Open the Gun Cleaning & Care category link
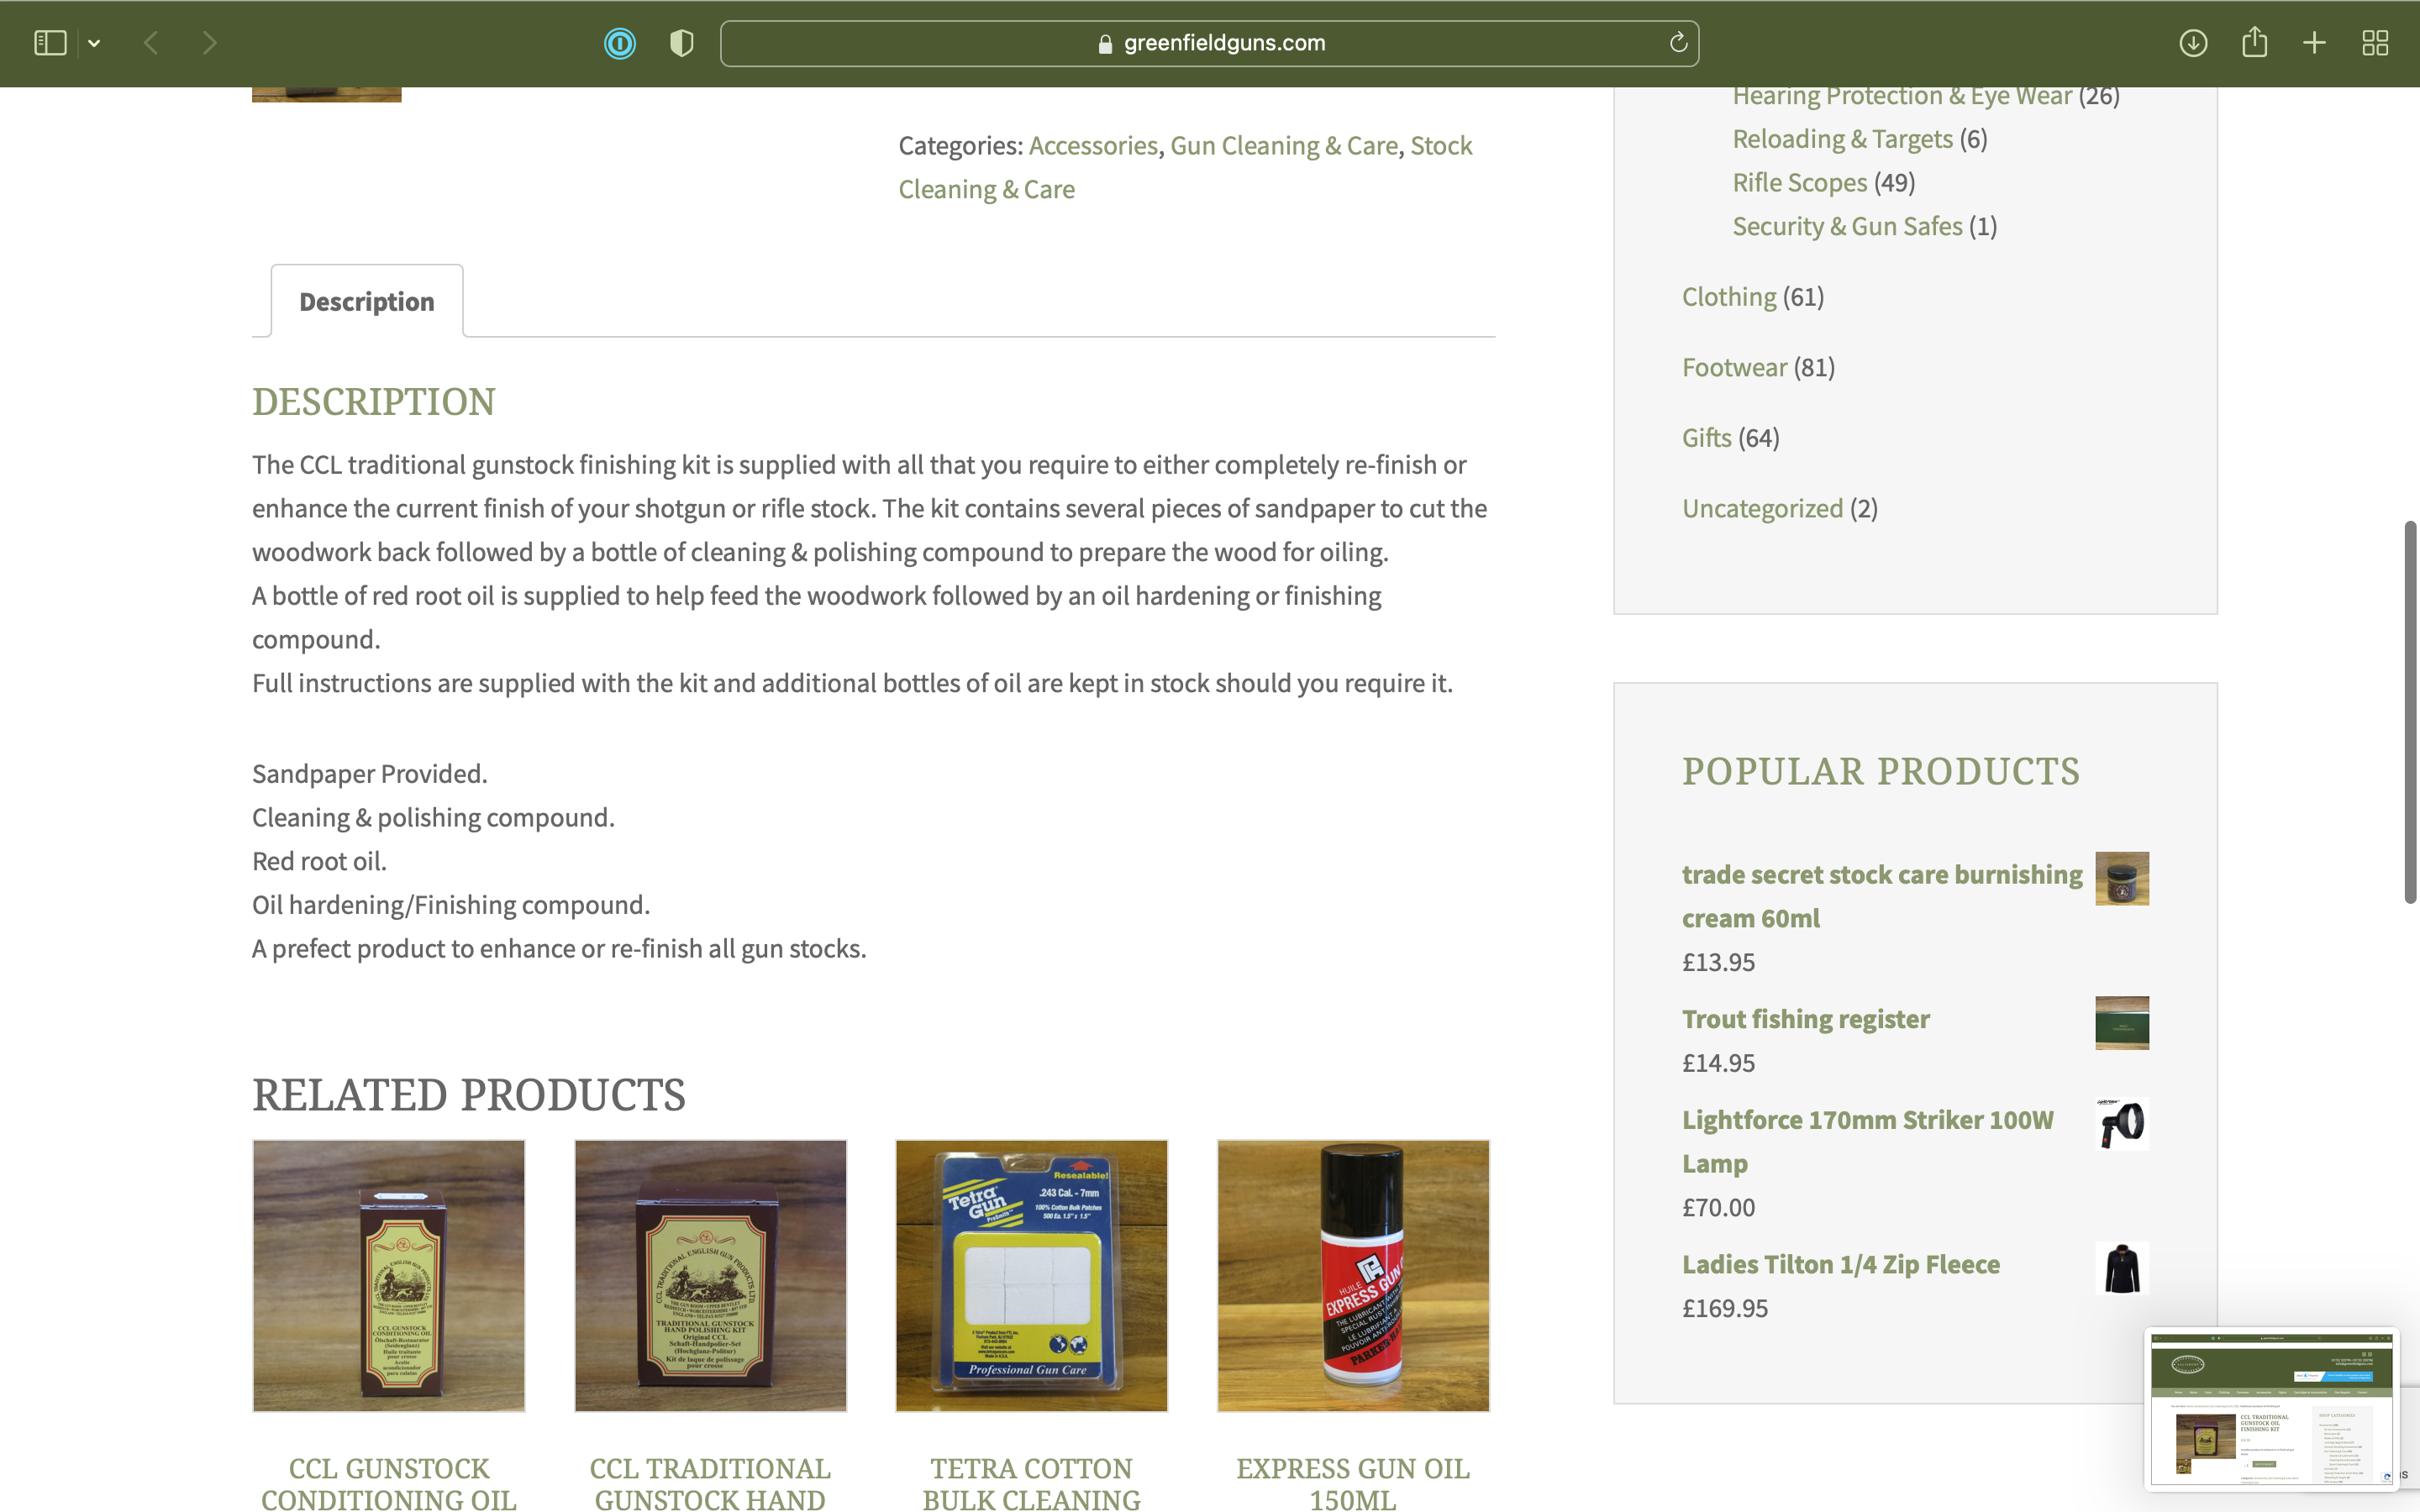The image size is (2420, 1512). pos(1284,145)
